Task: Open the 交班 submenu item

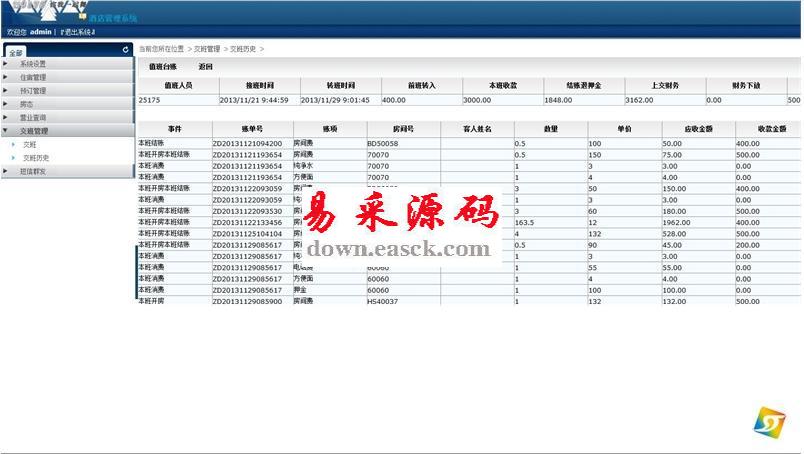Action: pyautogui.click(x=30, y=144)
